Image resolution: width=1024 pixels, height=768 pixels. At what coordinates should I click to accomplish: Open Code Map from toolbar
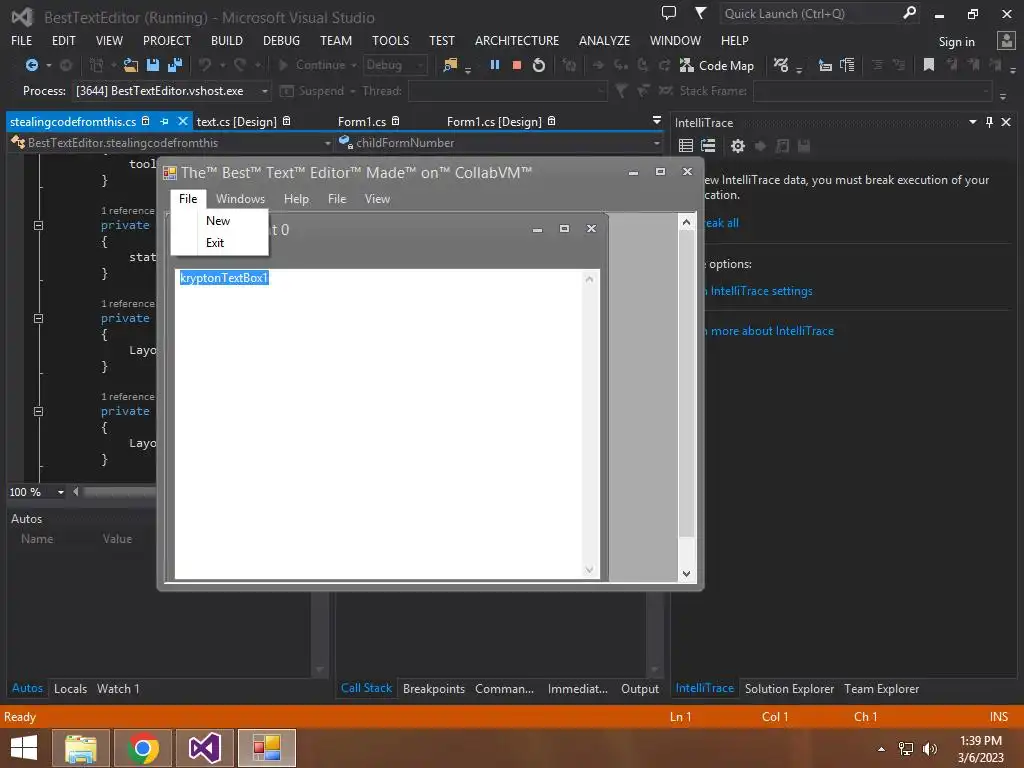click(x=716, y=65)
